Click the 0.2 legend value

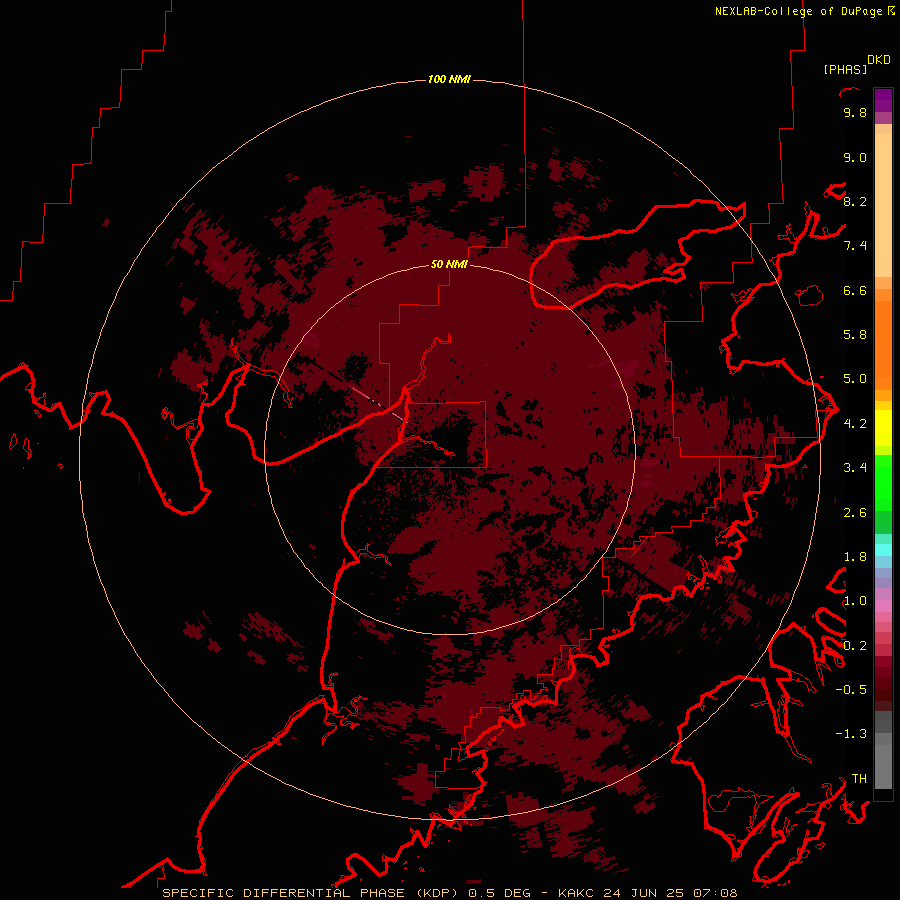coord(855,646)
